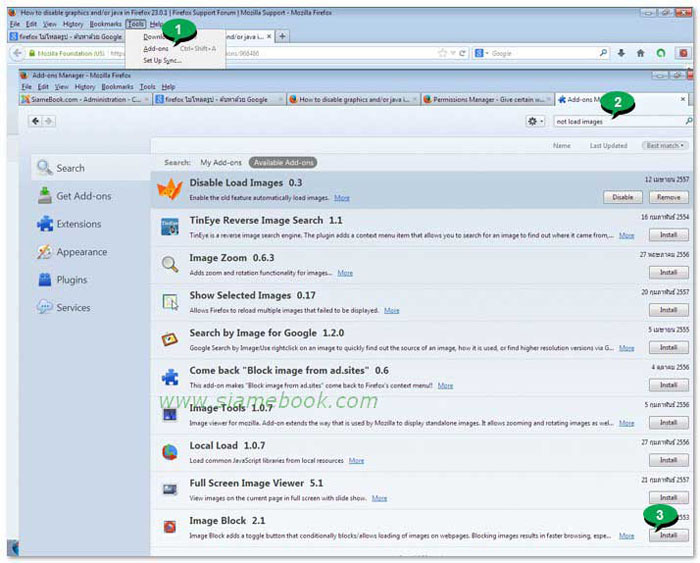This screenshot has width=700, height=563.
Task: Open the More link for Image Block
Action: tap(626, 535)
